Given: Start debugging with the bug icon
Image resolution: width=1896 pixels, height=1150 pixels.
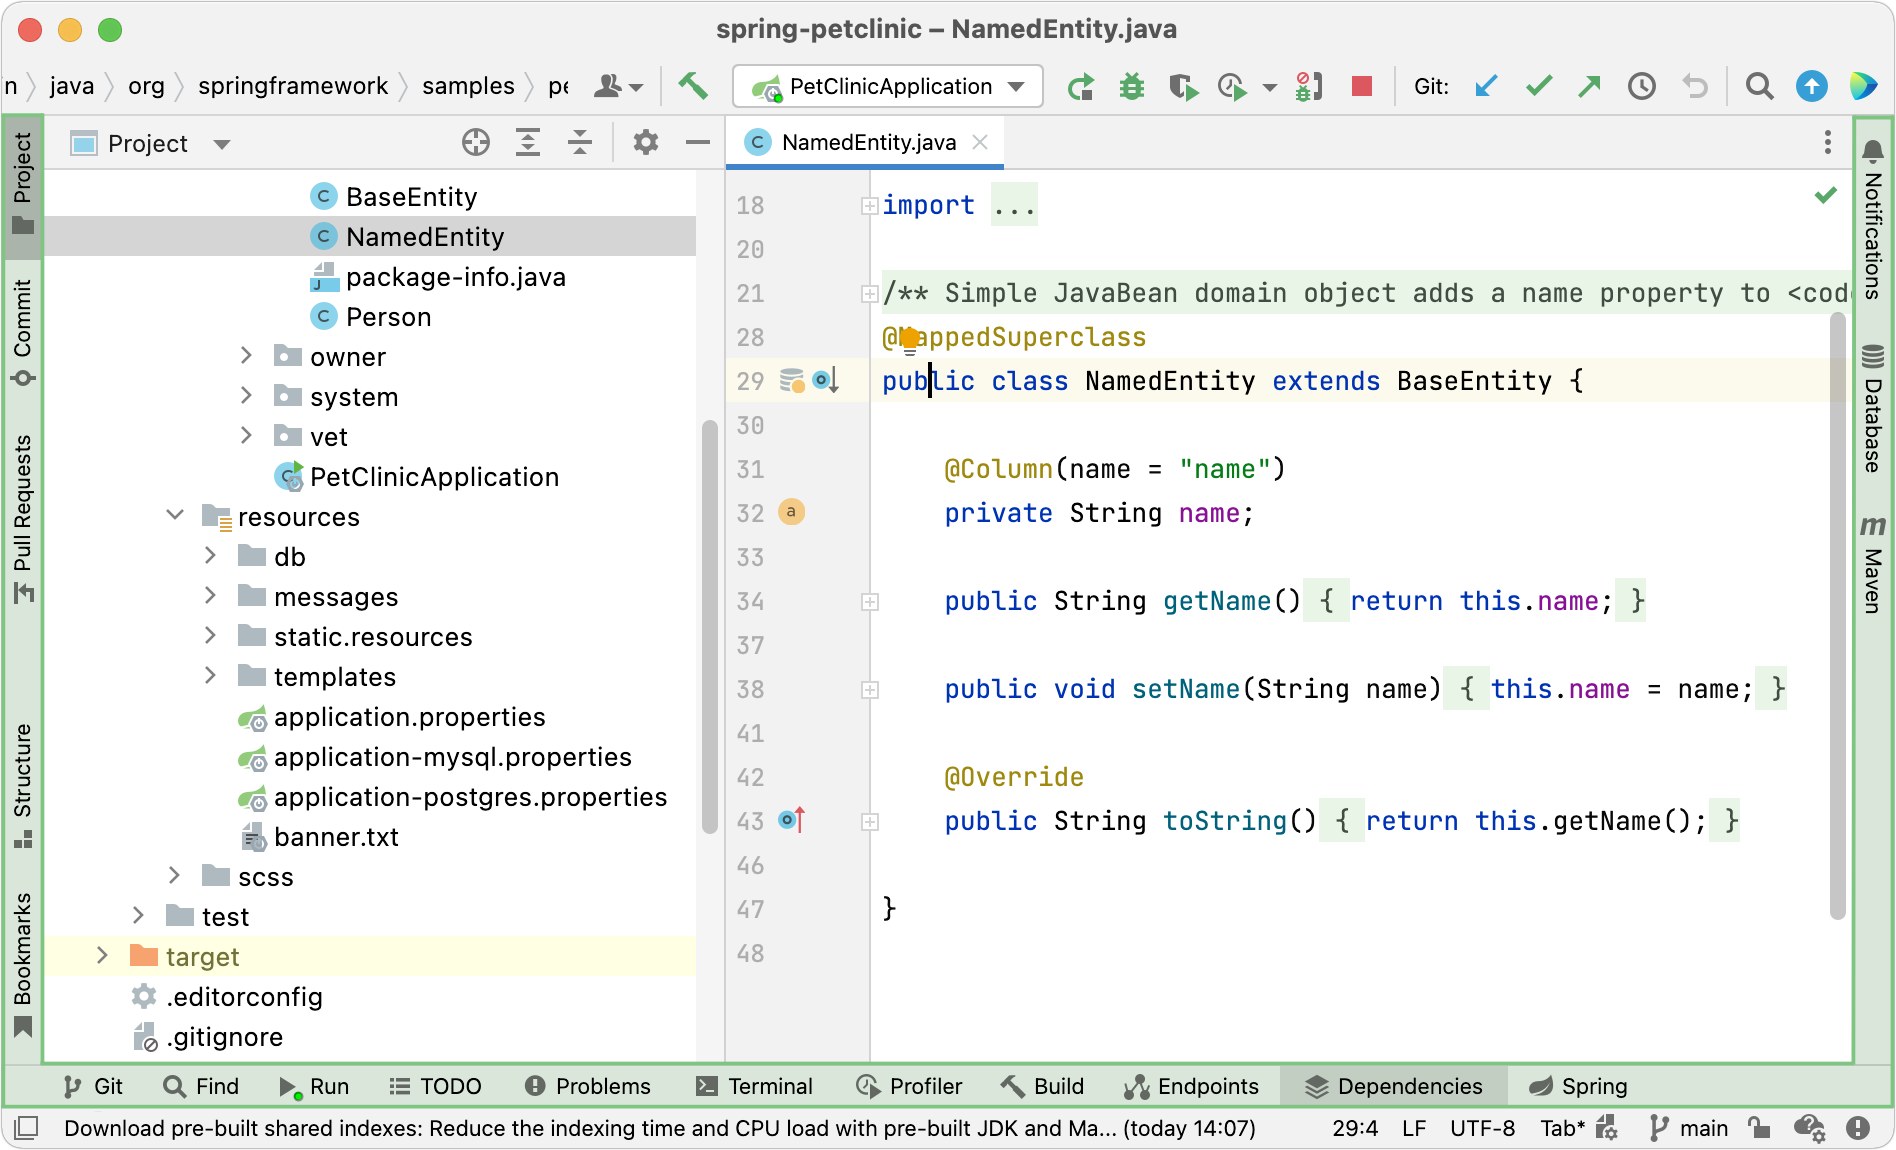Looking at the screenshot, I should 1132,87.
